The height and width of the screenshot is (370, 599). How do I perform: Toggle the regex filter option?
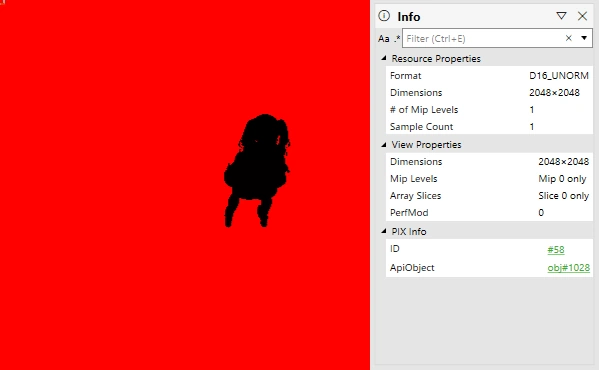tap(397, 39)
